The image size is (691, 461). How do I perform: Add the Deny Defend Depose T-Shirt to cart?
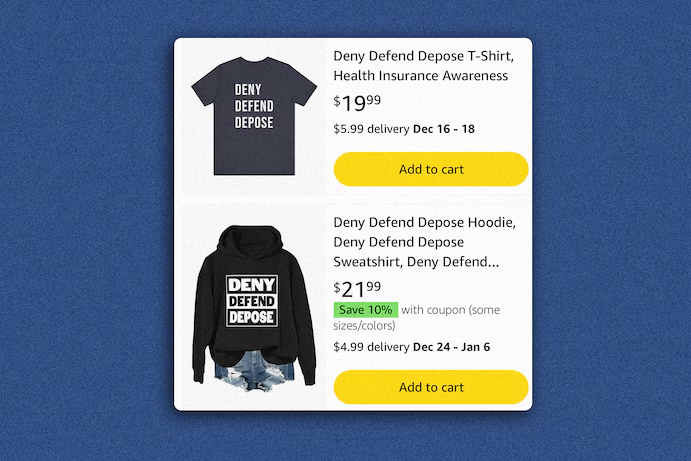click(x=431, y=169)
